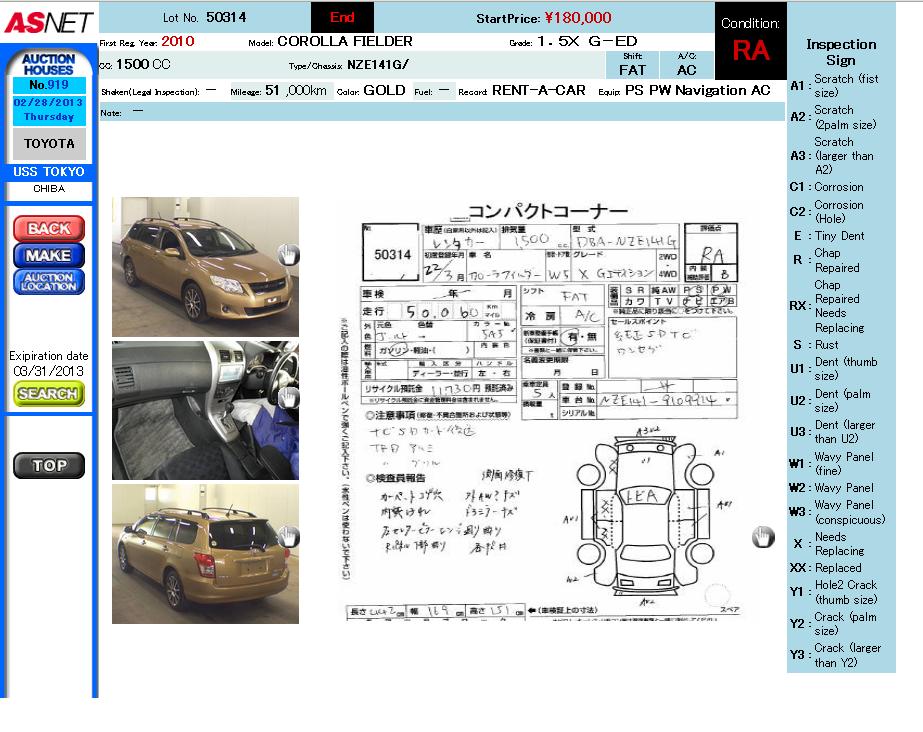Click the green SEARCH button

(49, 394)
